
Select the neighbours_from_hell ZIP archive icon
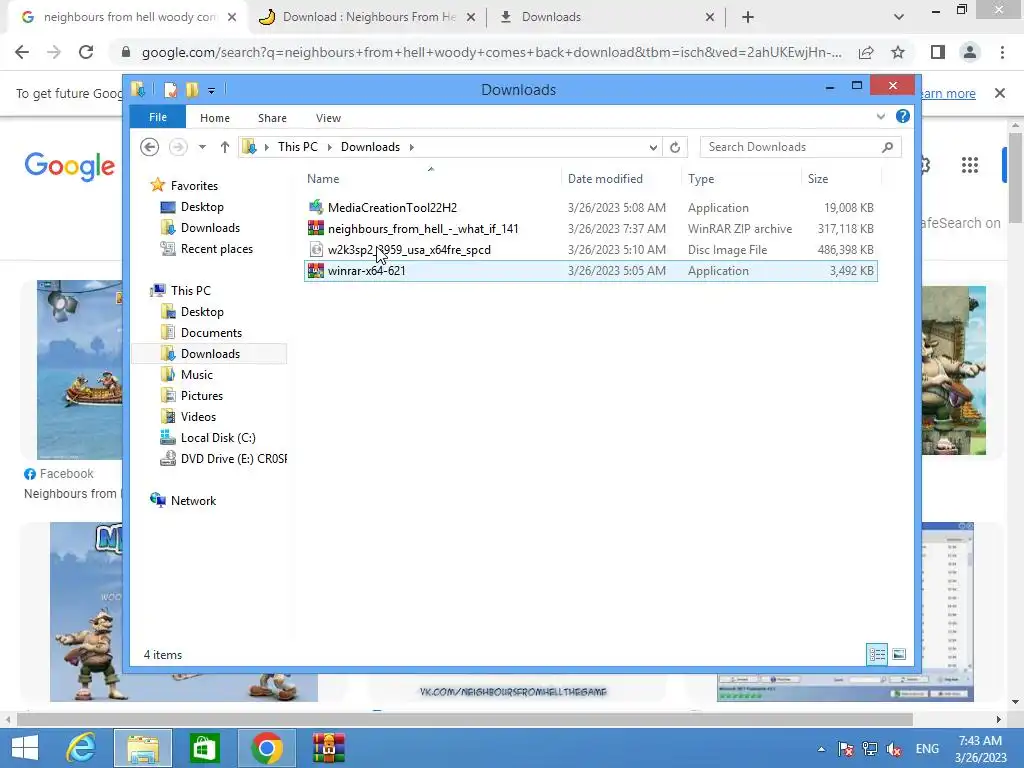[316, 229]
